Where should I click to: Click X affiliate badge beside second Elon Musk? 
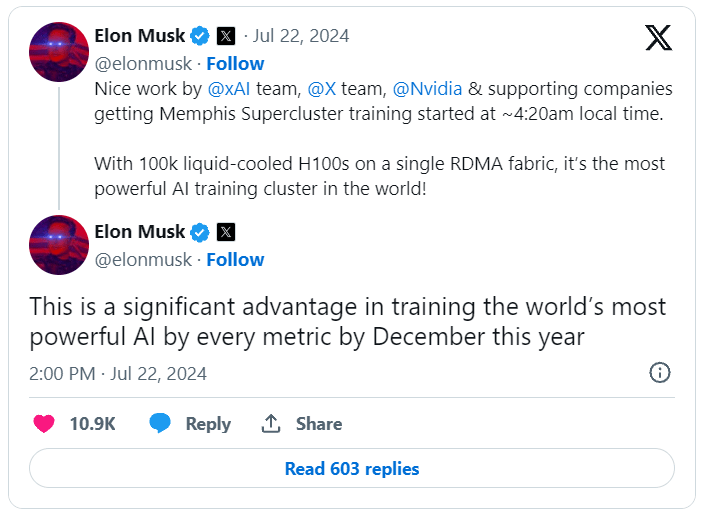point(226,232)
